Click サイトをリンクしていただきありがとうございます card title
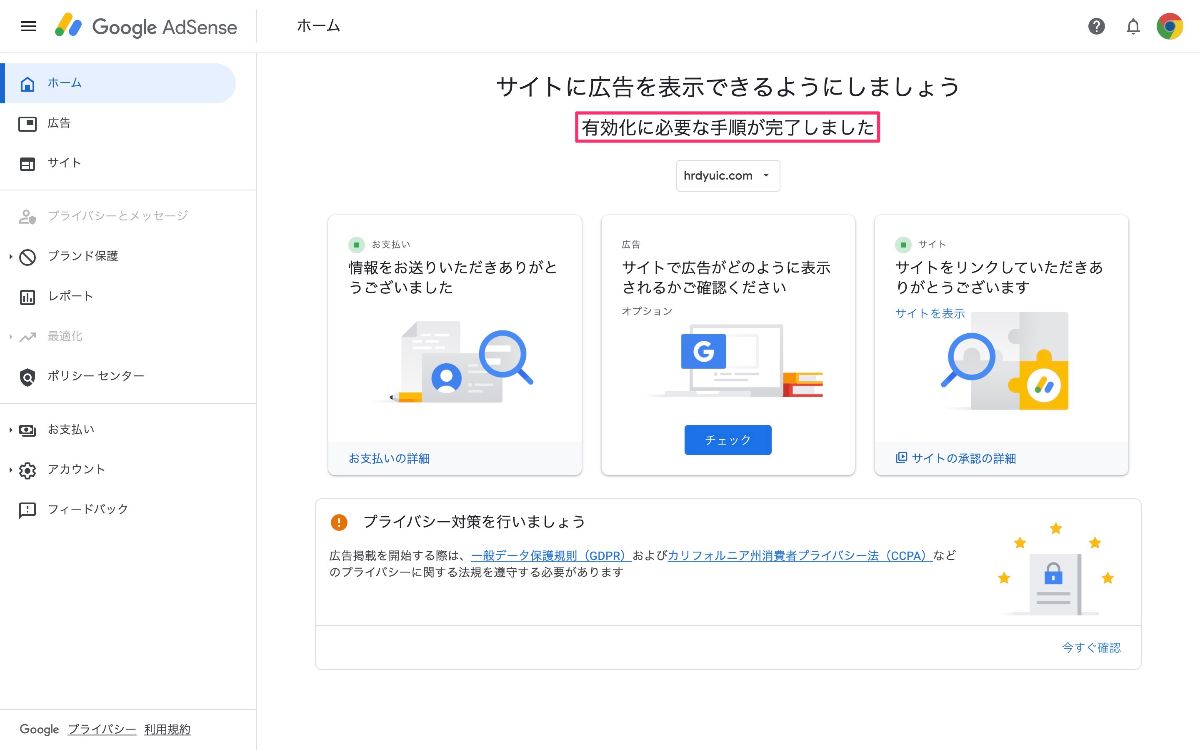This screenshot has width=1200, height=750. click(x=999, y=278)
